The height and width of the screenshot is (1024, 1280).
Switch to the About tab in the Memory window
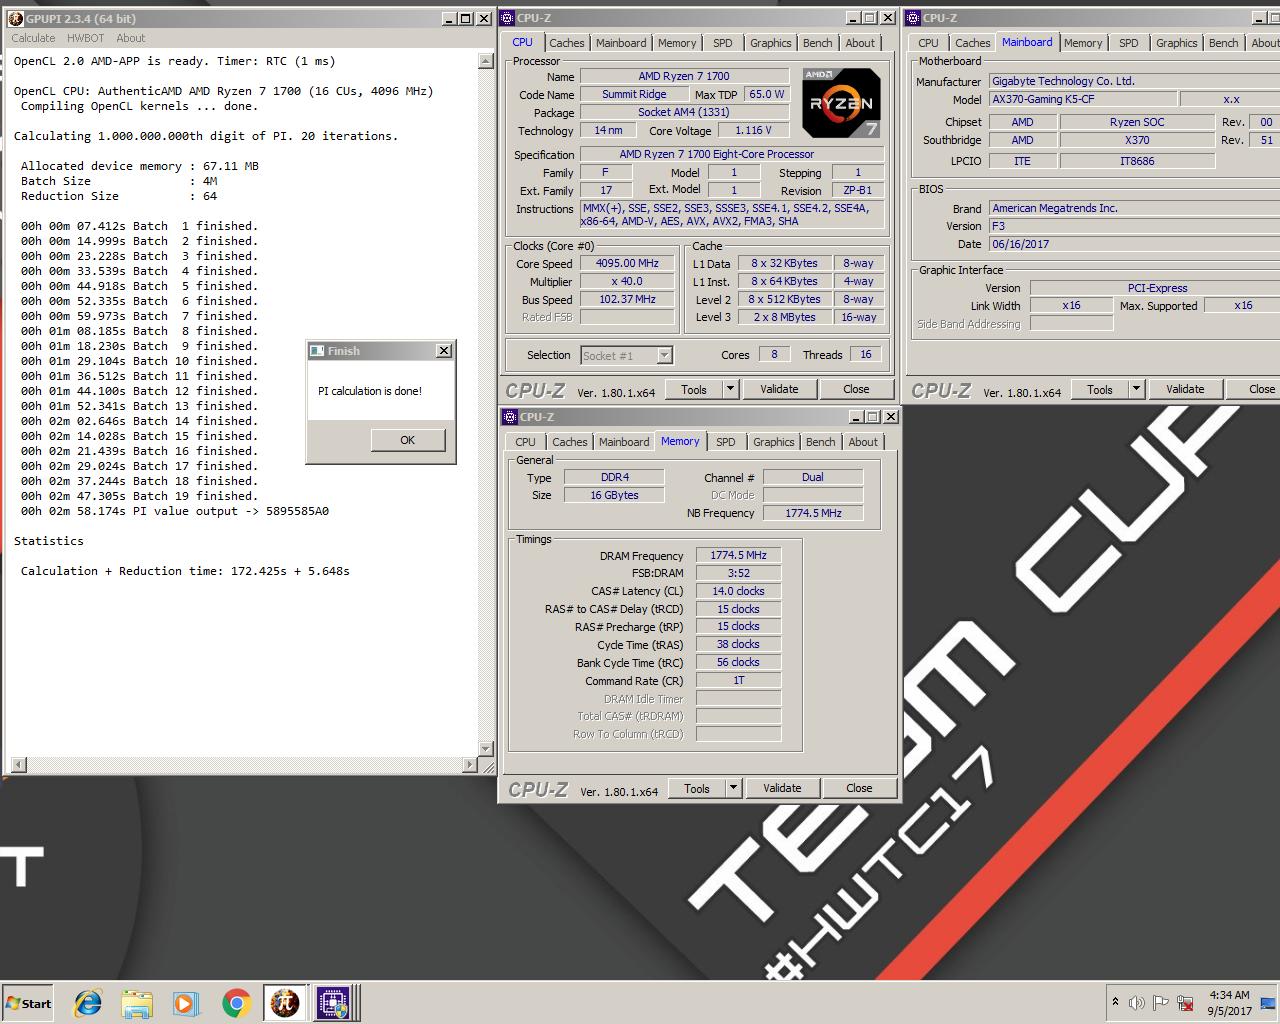pyautogui.click(x=863, y=442)
